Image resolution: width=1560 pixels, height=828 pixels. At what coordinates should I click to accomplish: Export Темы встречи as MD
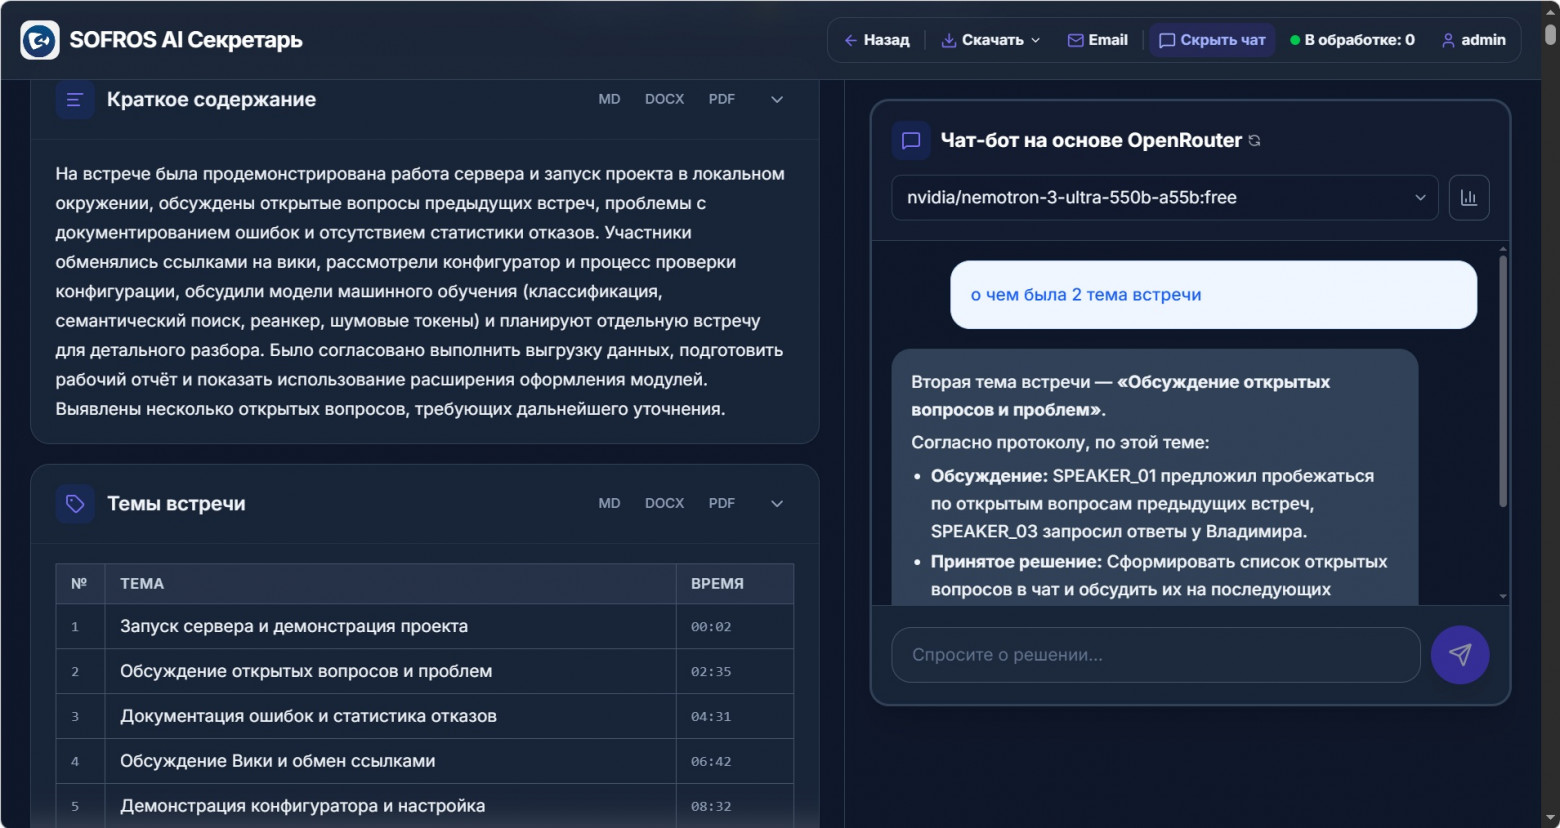(x=609, y=503)
